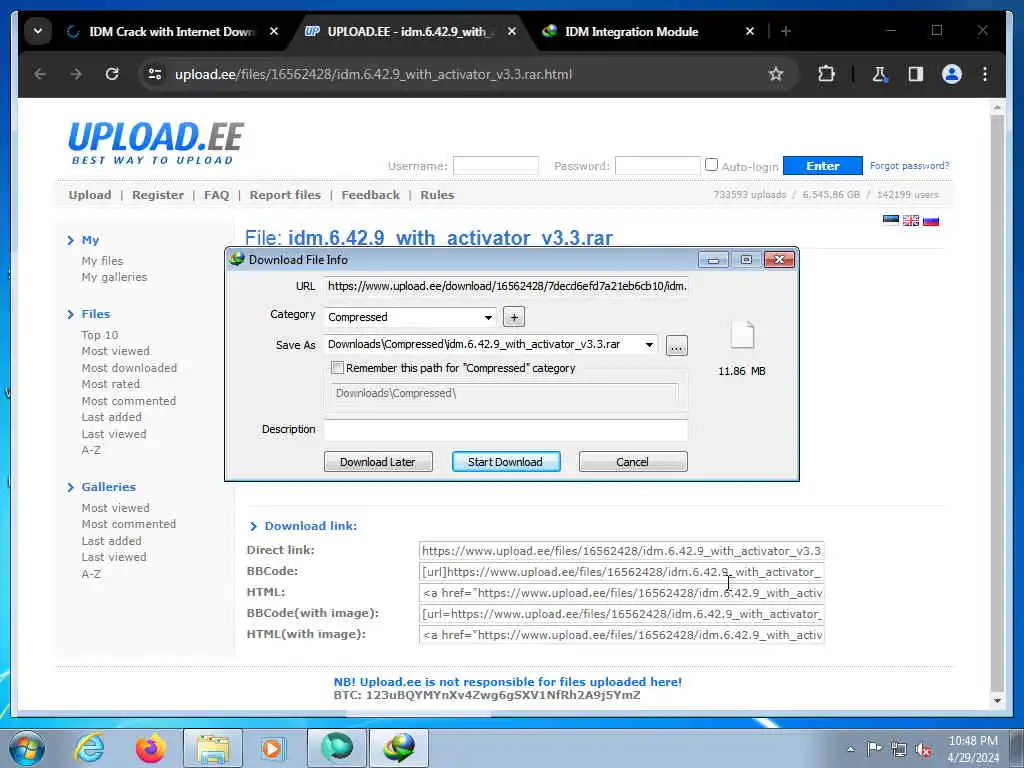
Task: Open the Rules menu item
Action: pyautogui.click(x=437, y=195)
